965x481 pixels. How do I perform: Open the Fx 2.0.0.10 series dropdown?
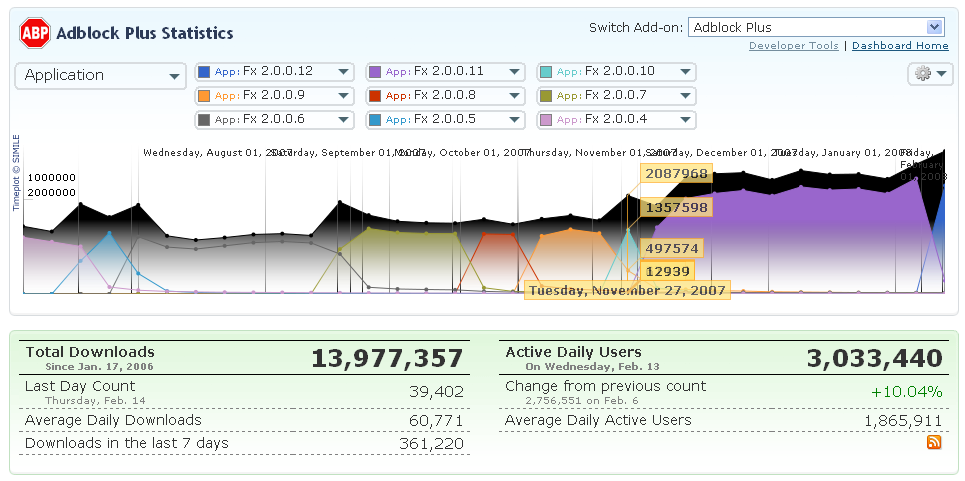pos(617,71)
